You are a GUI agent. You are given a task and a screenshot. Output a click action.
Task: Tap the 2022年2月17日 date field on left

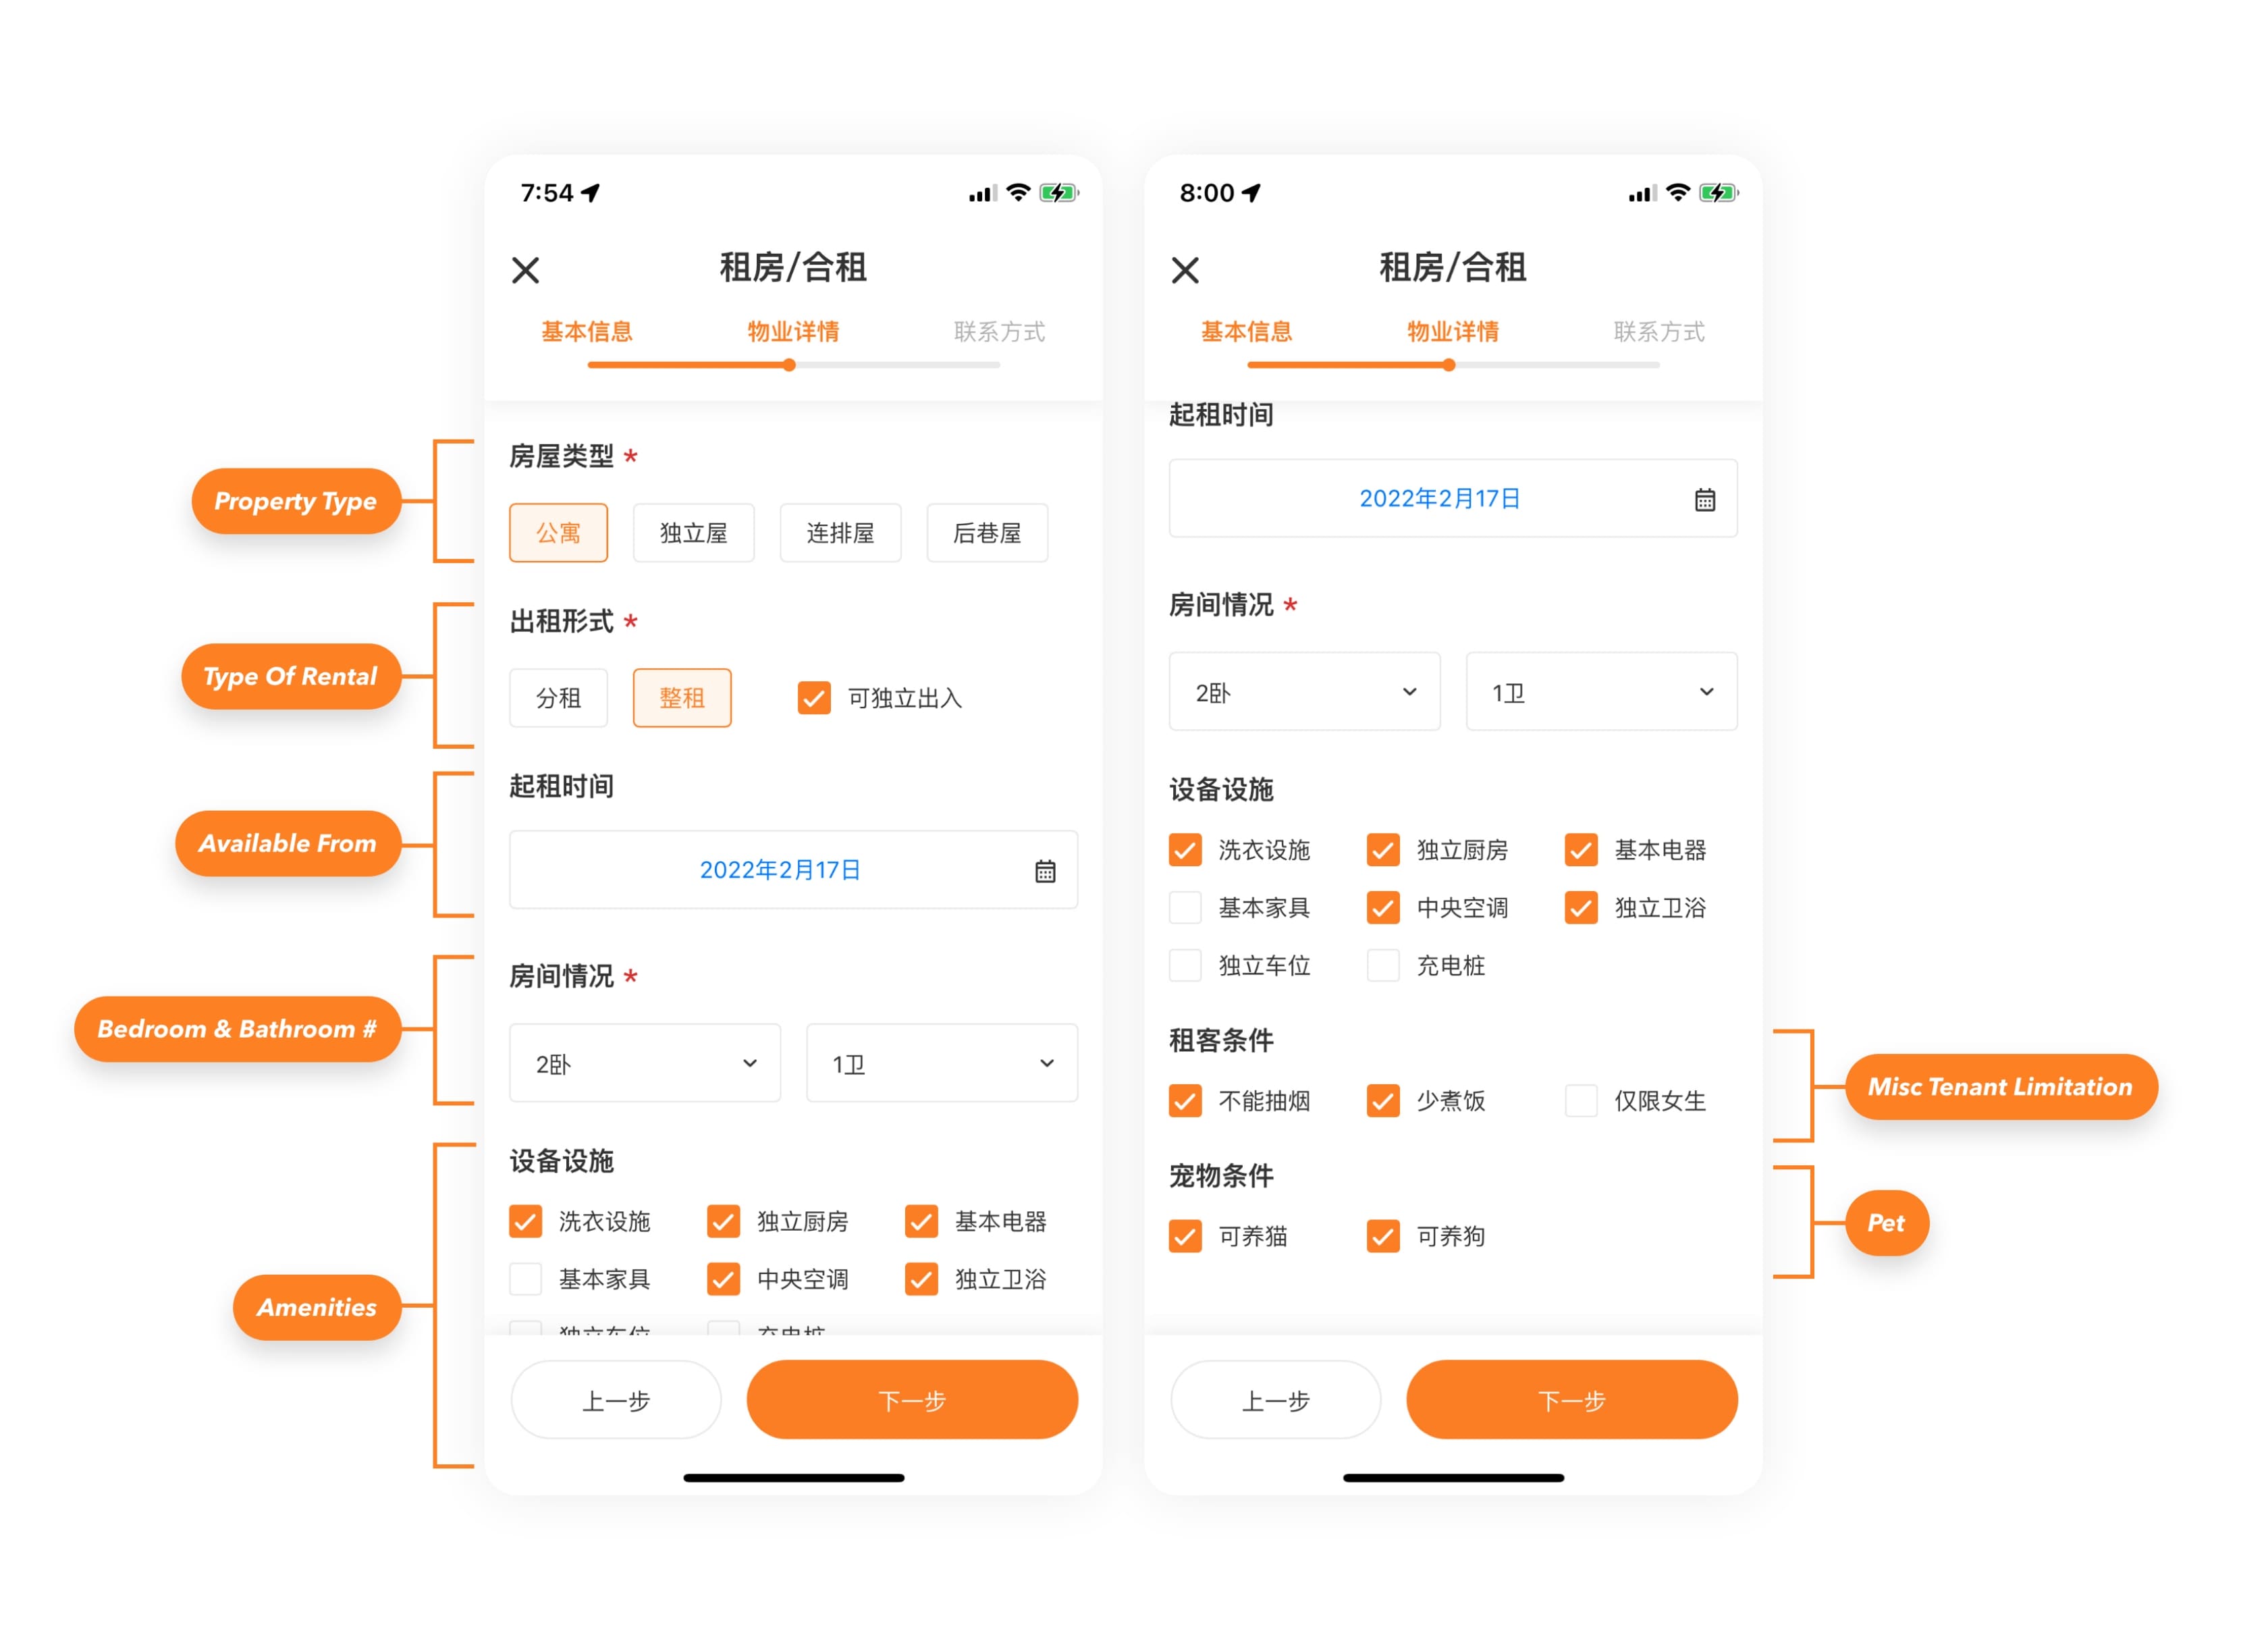click(780, 870)
